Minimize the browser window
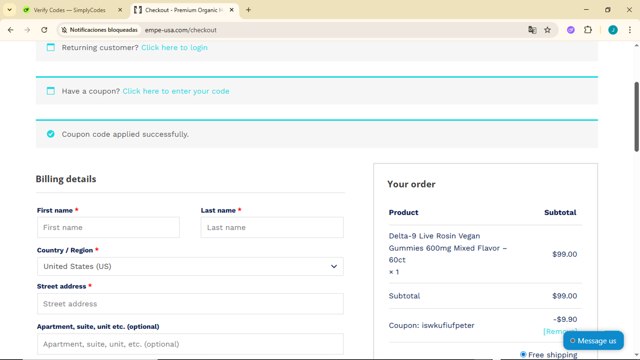 586,10
